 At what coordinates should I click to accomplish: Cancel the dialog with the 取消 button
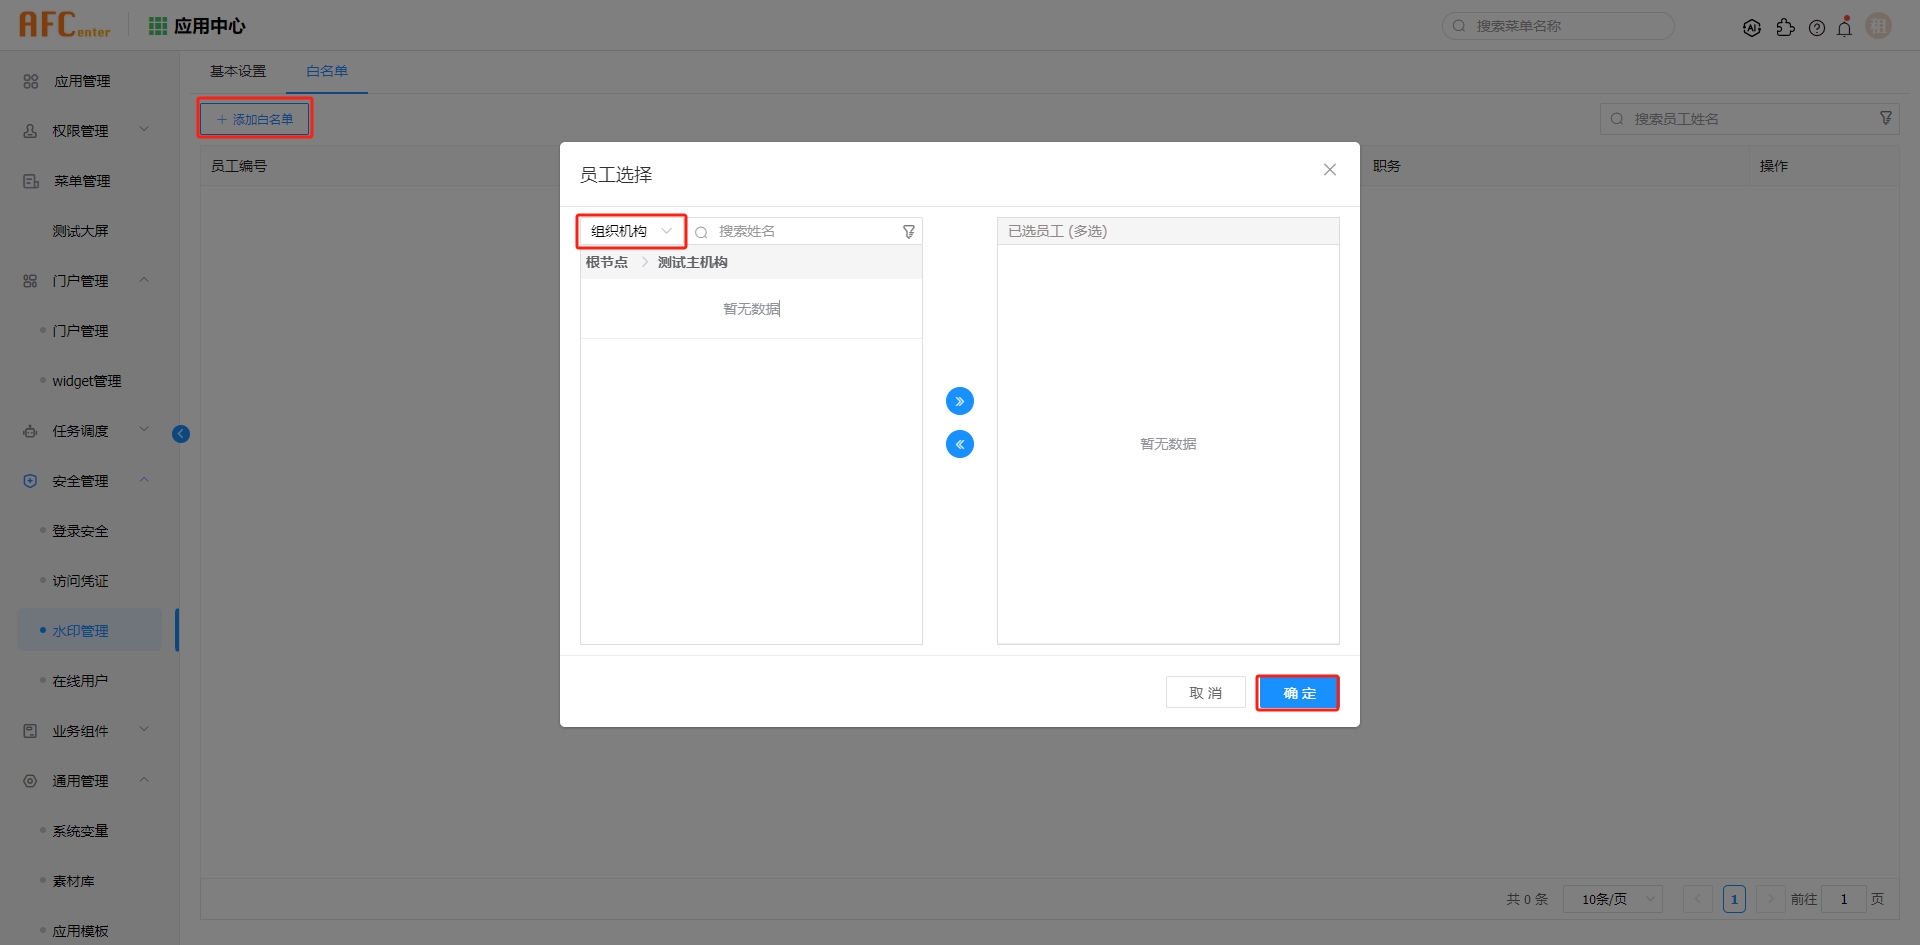1205,692
